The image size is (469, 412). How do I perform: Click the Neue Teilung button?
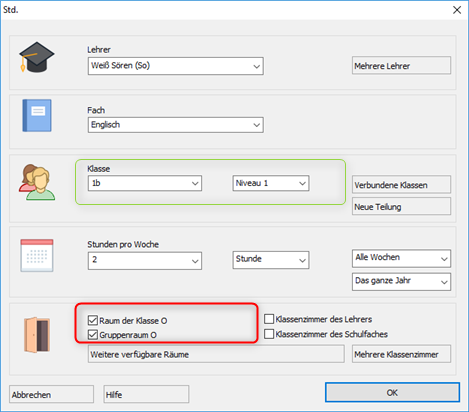coord(401,206)
